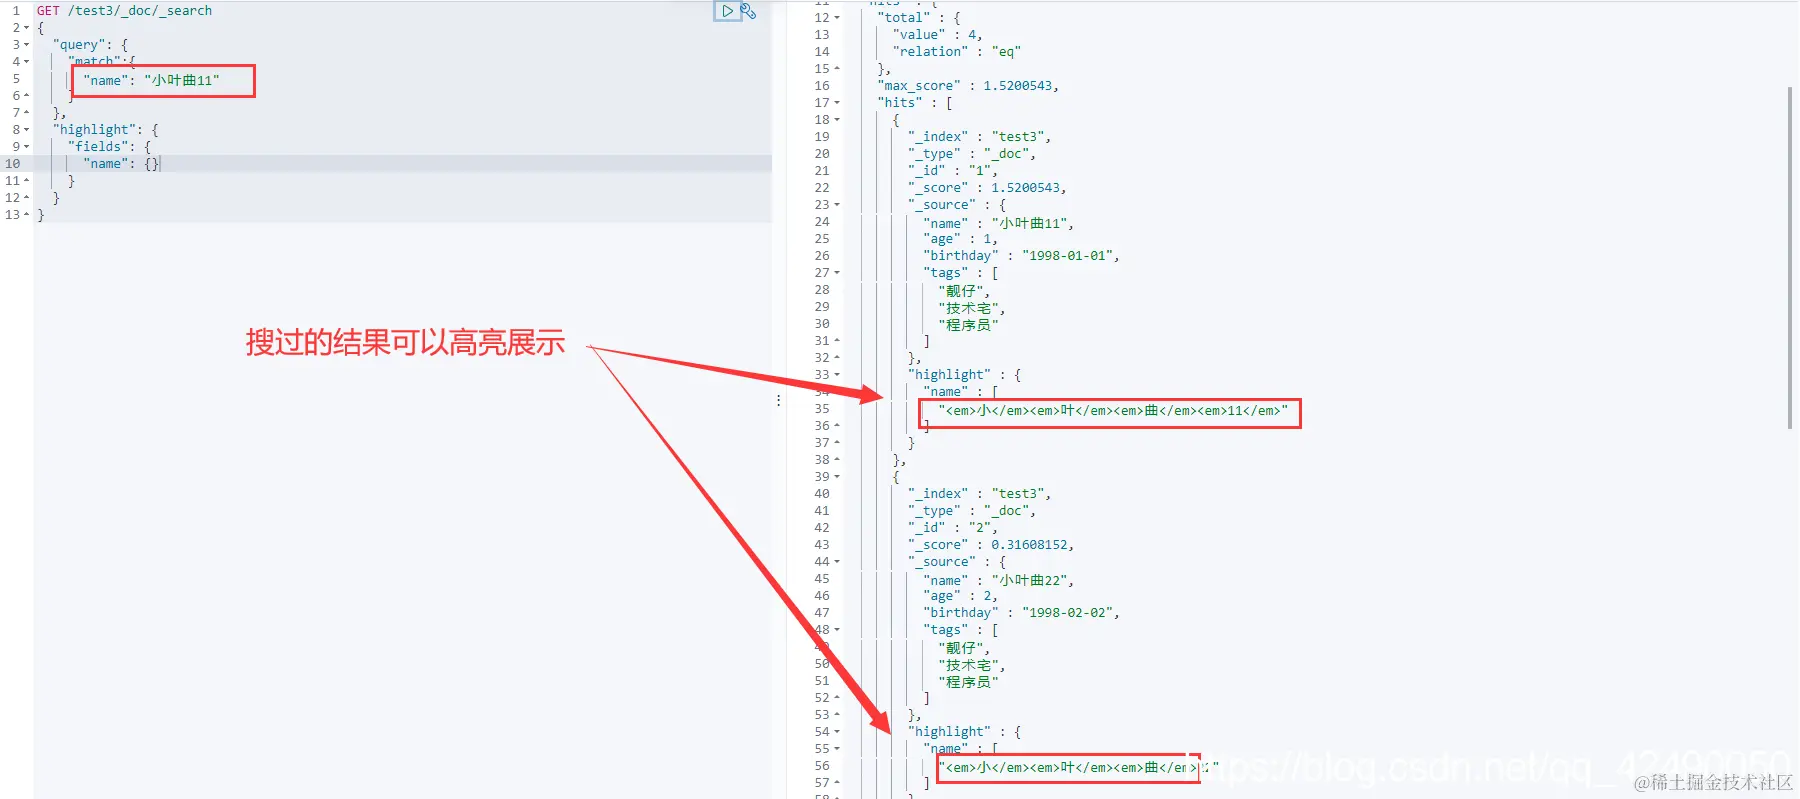
Task: Collapse "tags" fold at response line 27
Action: point(837,273)
